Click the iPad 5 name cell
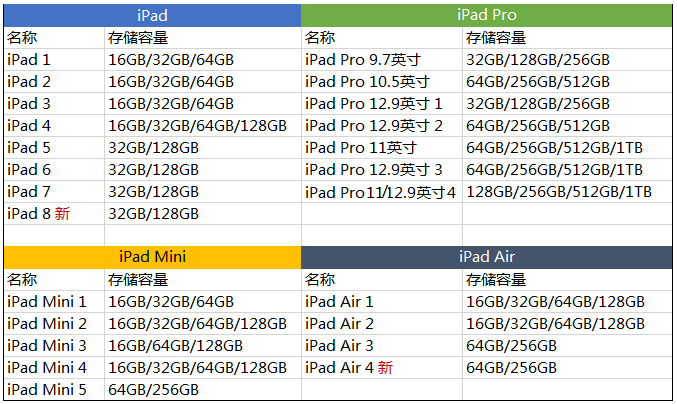The width and height of the screenshot is (677, 404). [x=54, y=148]
